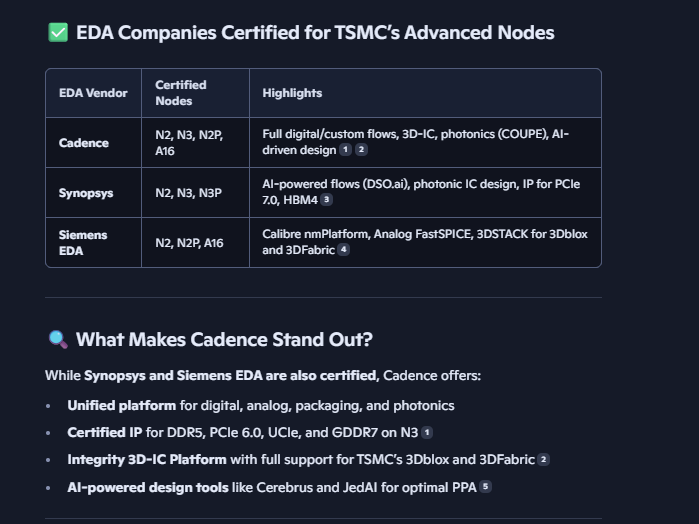Screen dimensions: 699x524
Task: Click the Highlights column header
Action: [292, 93]
